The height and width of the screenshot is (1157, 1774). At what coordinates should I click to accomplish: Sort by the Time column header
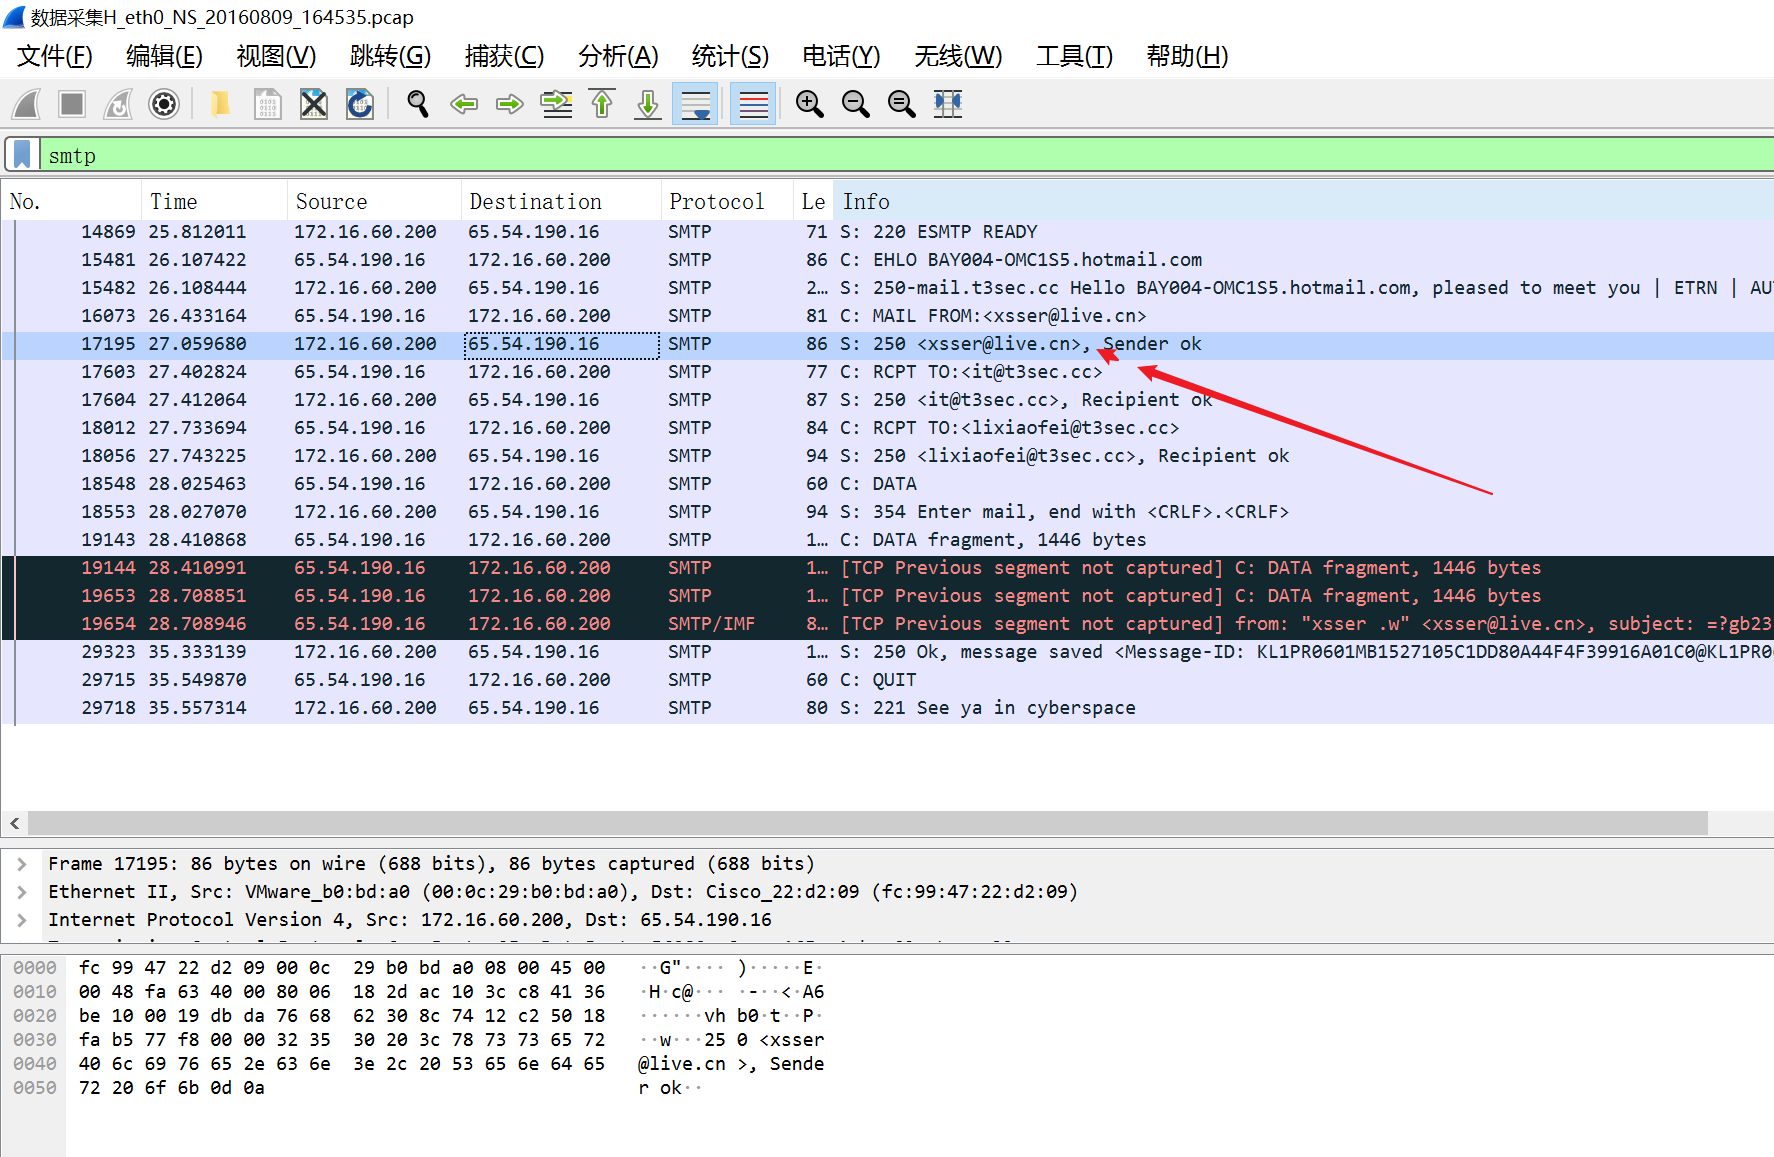214,202
